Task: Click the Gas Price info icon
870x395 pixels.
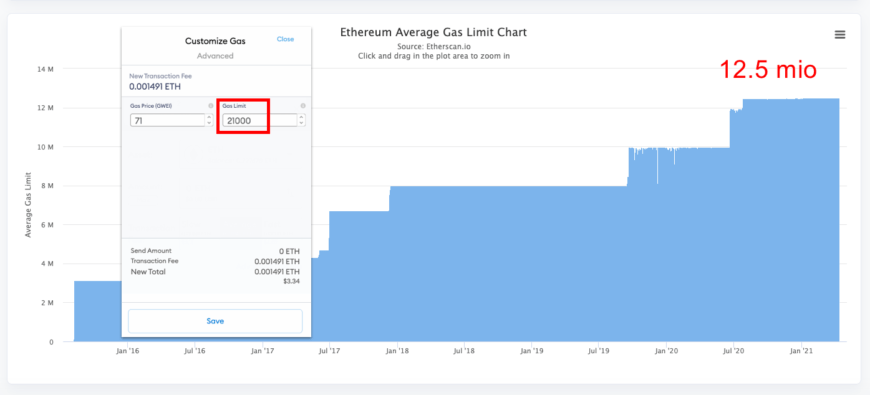Action: point(210,106)
